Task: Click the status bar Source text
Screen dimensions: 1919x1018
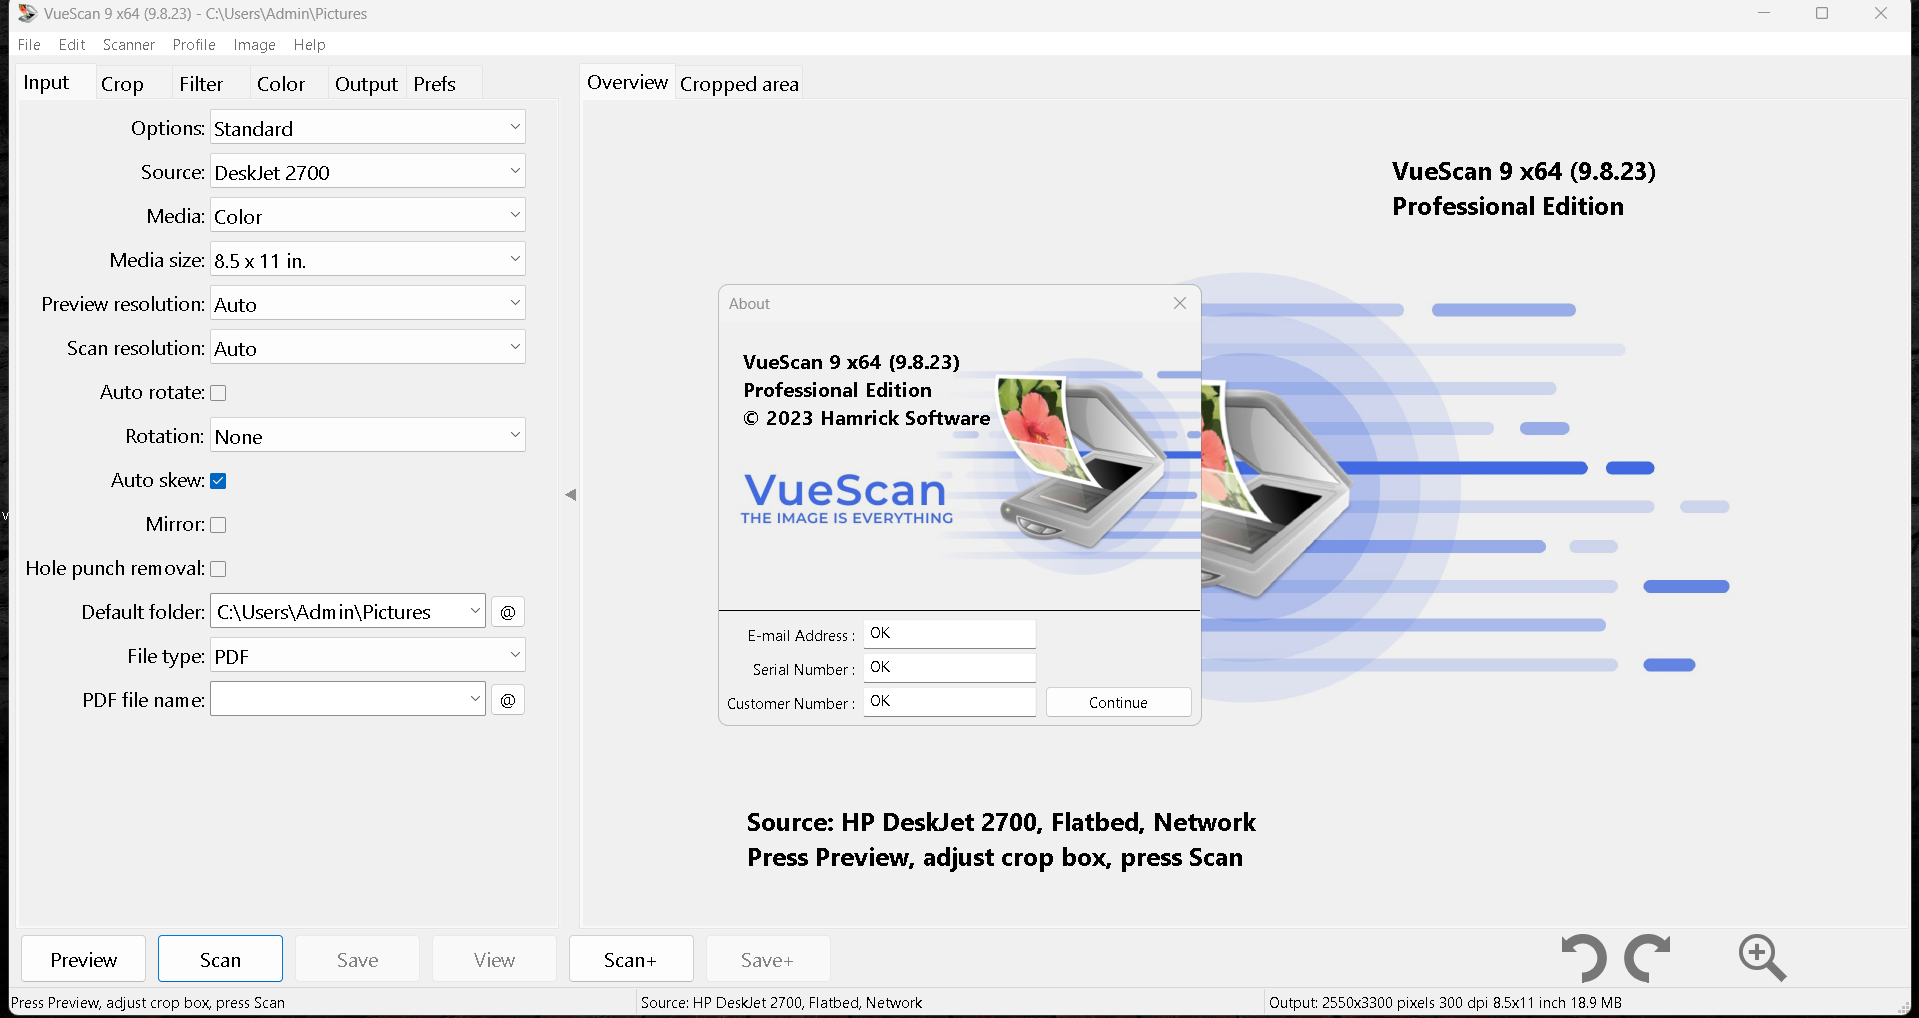Action: (782, 1002)
